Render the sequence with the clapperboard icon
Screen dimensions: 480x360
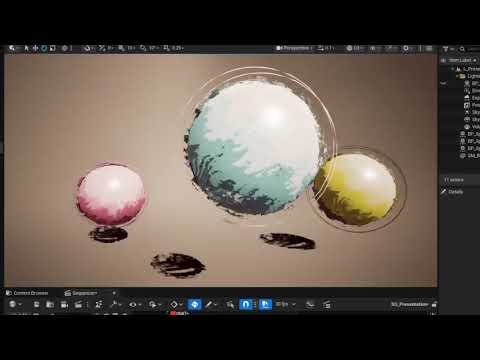78,304
